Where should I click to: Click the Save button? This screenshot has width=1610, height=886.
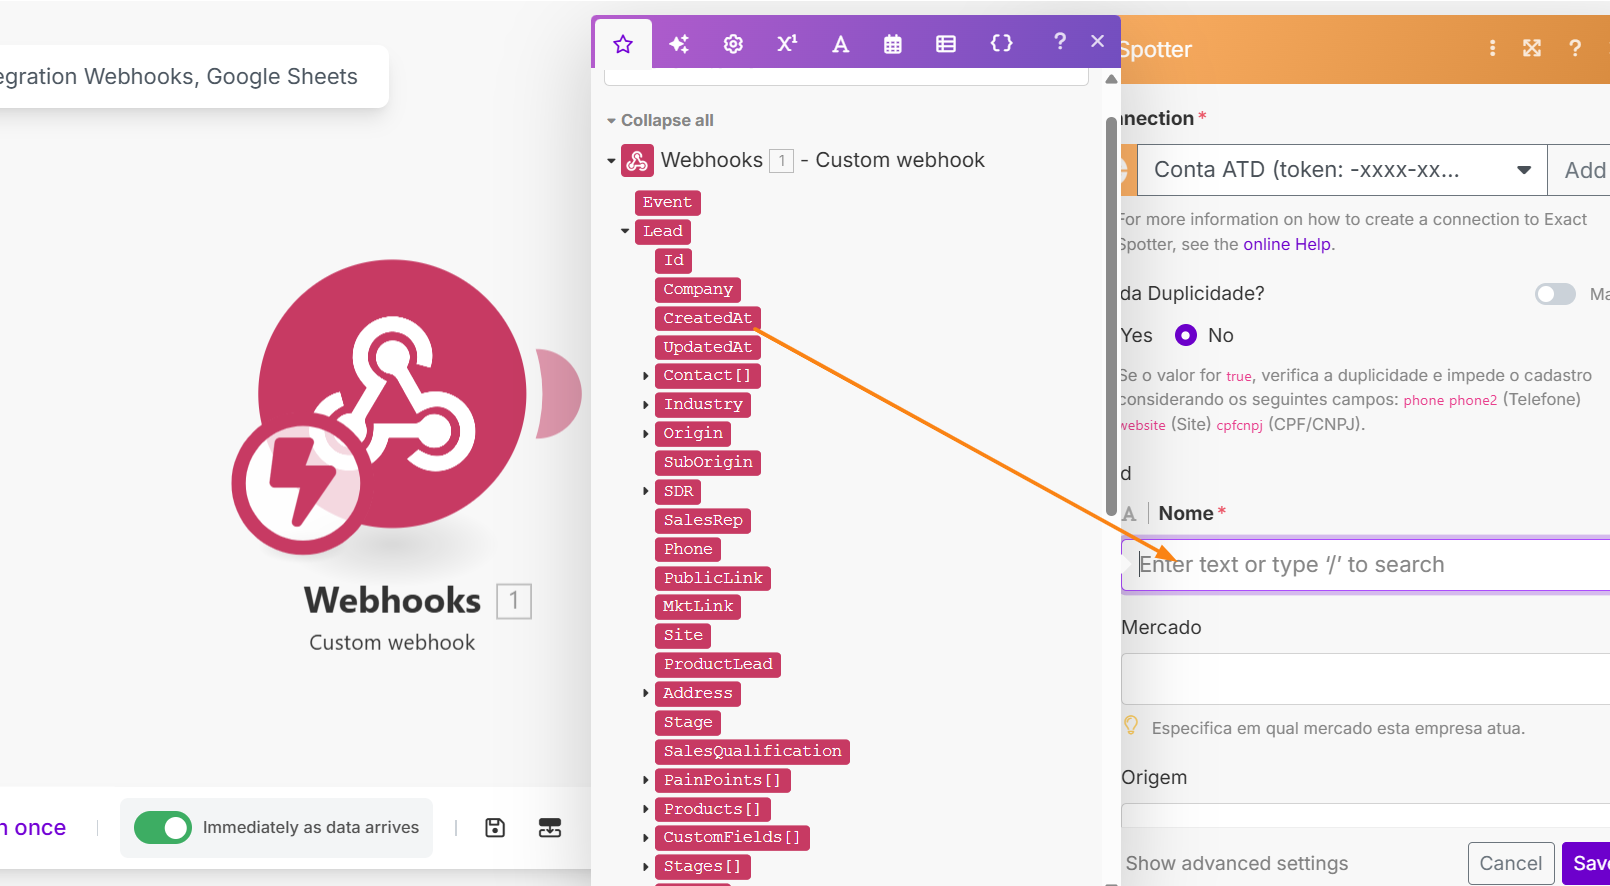tap(1586, 863)
